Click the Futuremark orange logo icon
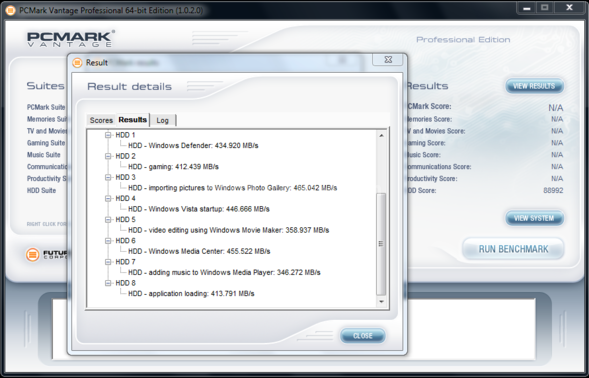This screenshot has height=378, width=589. tap(33, 254)
